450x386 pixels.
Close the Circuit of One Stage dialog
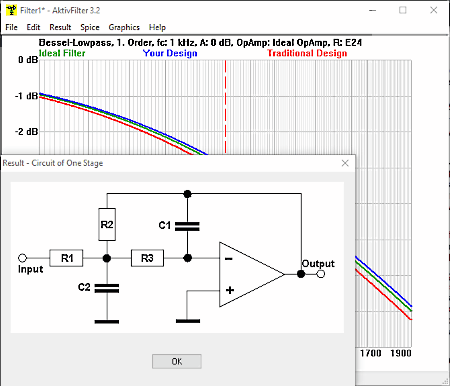(x=345, y=163)
